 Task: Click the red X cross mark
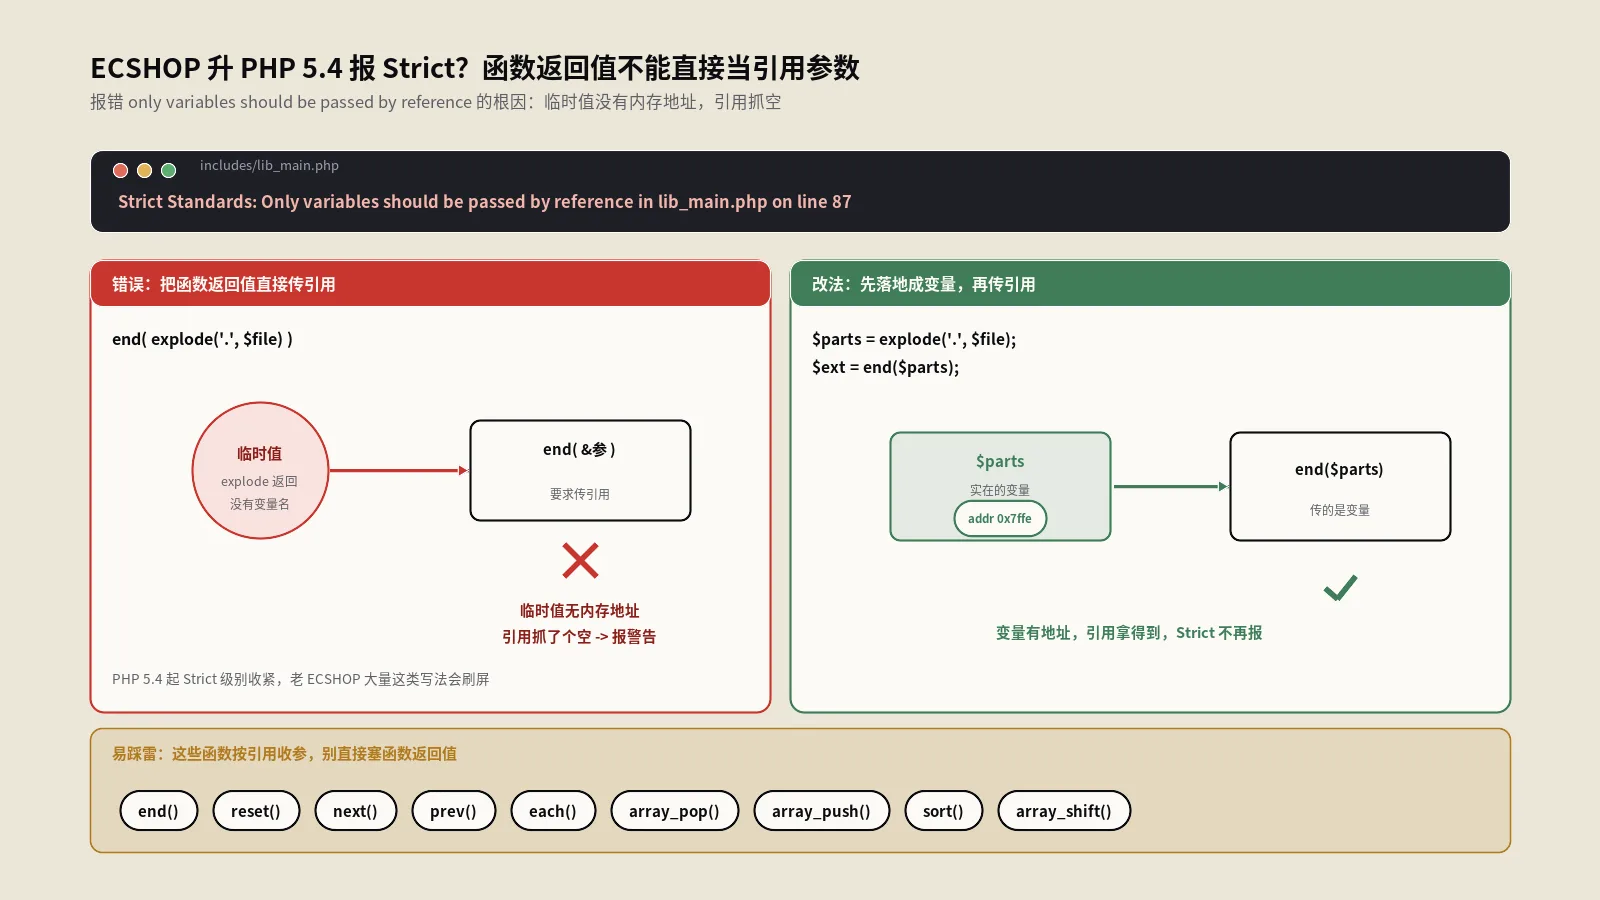coord(580,561)
